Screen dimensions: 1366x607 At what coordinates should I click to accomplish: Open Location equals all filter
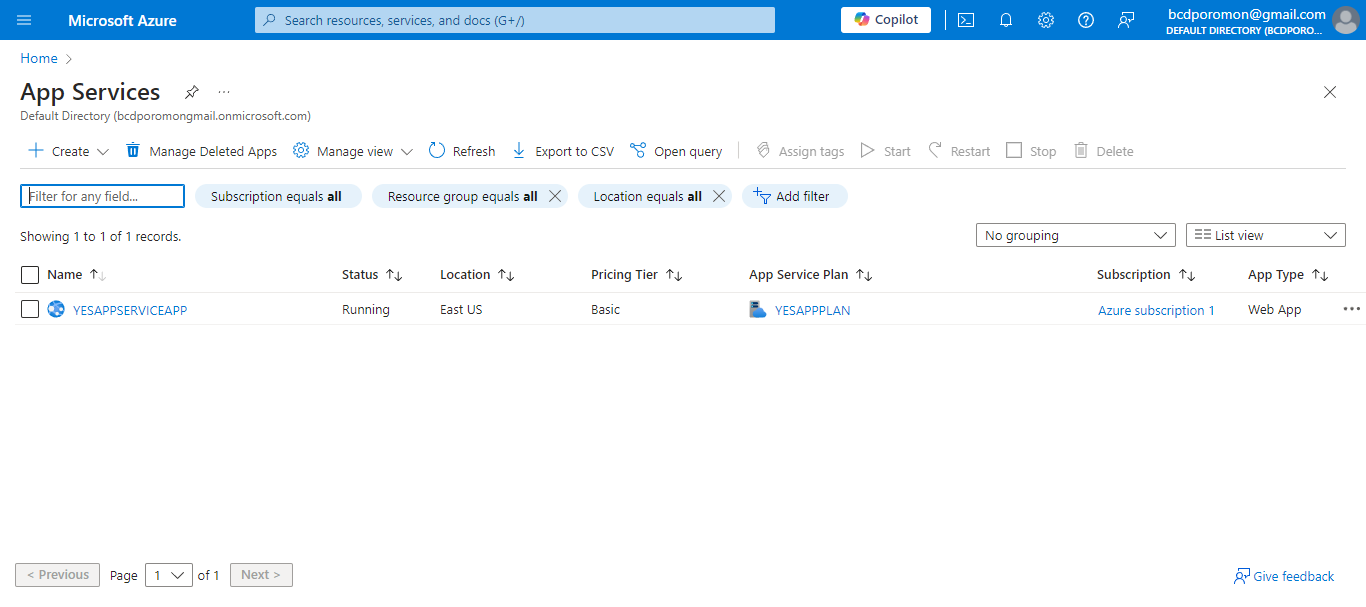pyautogui.click(x=648, y=196)
